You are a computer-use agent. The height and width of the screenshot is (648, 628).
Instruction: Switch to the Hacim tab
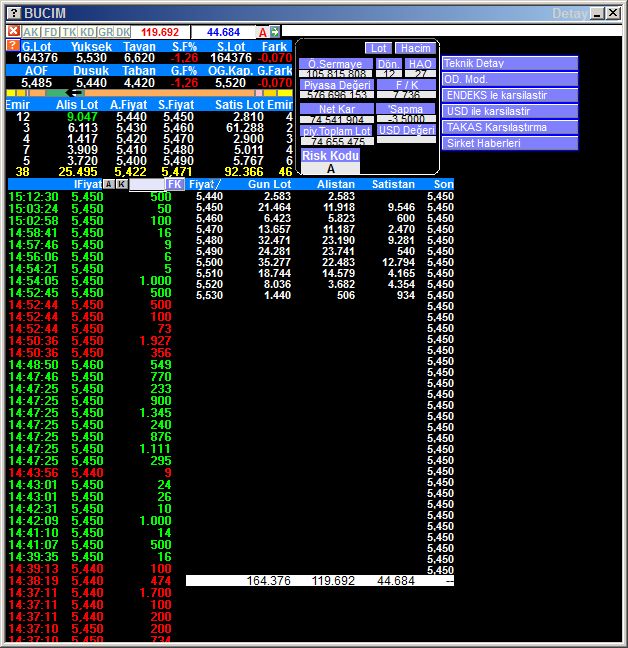tap(415, 48)
